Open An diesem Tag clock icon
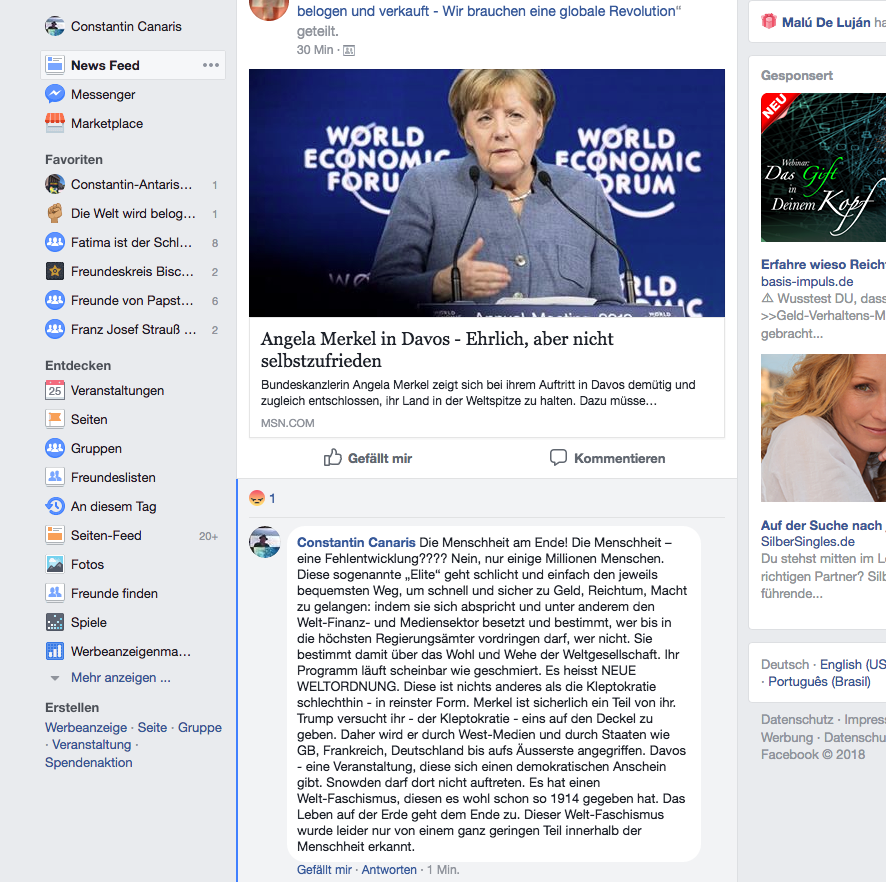Image resolution: width=886 pixels, height=882 pixels. tap(55, 506)
